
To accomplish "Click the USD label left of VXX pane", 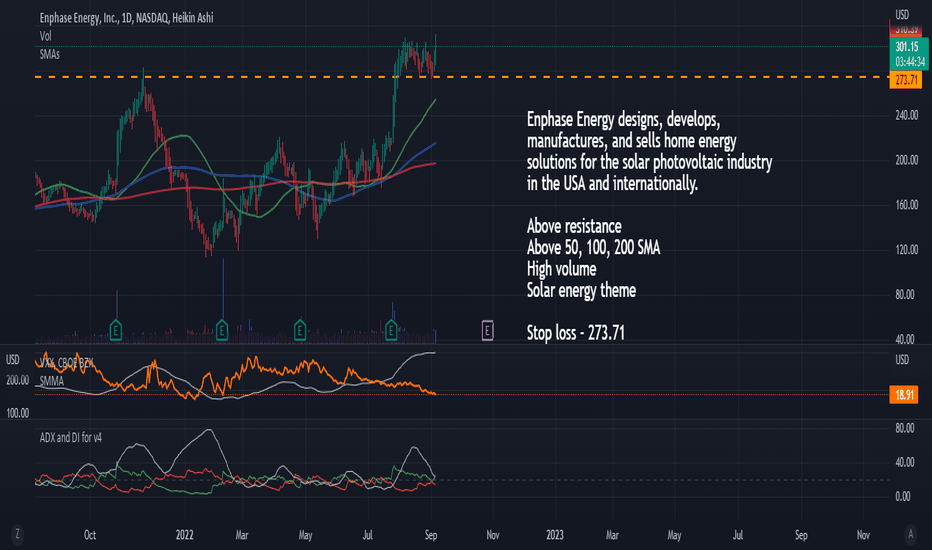I will [x=12, y=360].
